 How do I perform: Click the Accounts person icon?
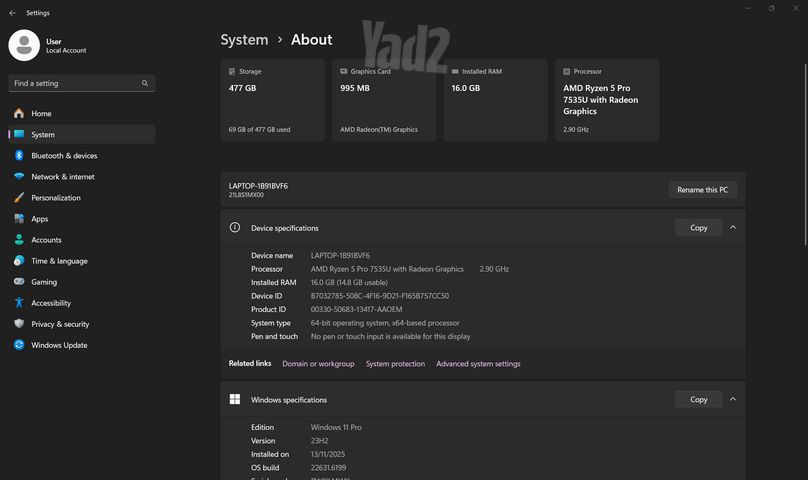[19, 240]
